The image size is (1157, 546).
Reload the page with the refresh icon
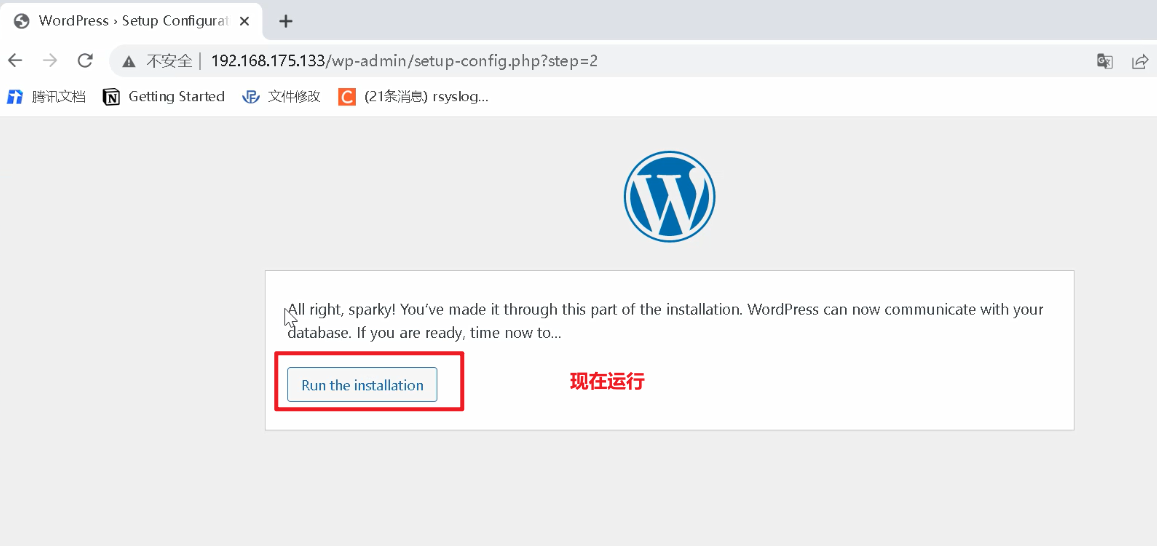(86, 61)
